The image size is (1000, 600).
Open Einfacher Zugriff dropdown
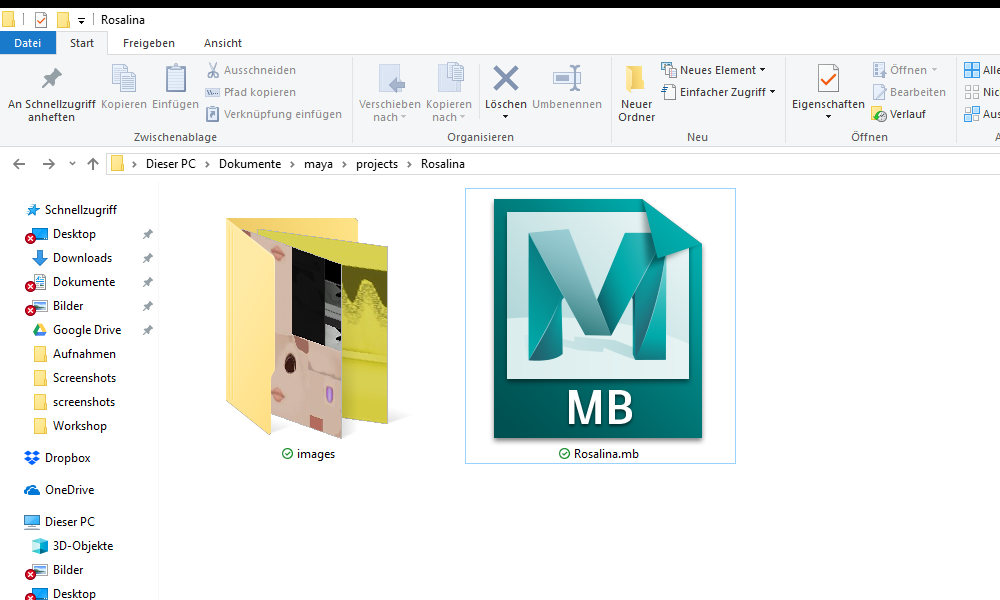pyautogui.click(x=718, y=92)
